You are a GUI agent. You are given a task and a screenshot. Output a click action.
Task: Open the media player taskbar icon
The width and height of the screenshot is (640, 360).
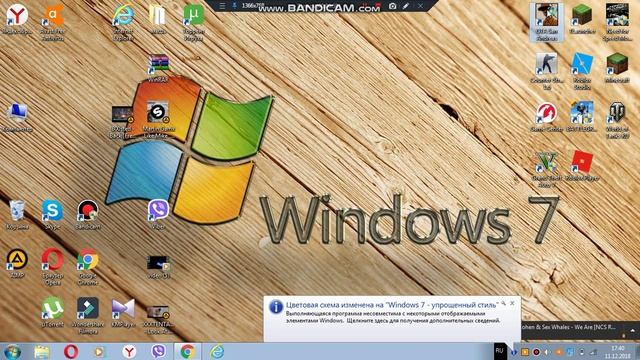99,351
